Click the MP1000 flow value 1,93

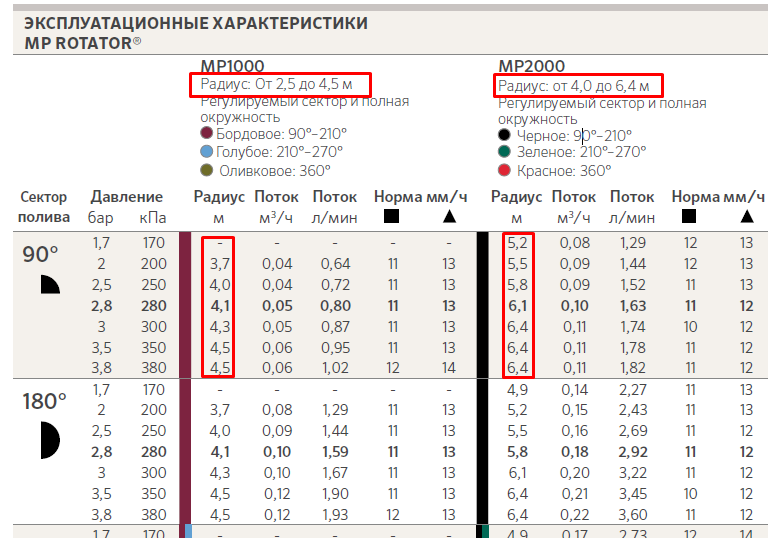(x=336, y=515)
